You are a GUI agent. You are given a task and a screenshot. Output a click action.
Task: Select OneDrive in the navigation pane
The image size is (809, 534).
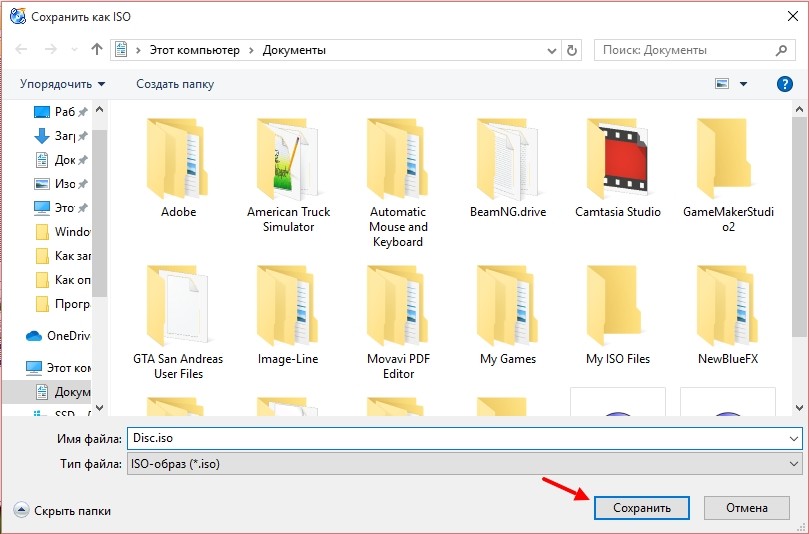(69, 336)
